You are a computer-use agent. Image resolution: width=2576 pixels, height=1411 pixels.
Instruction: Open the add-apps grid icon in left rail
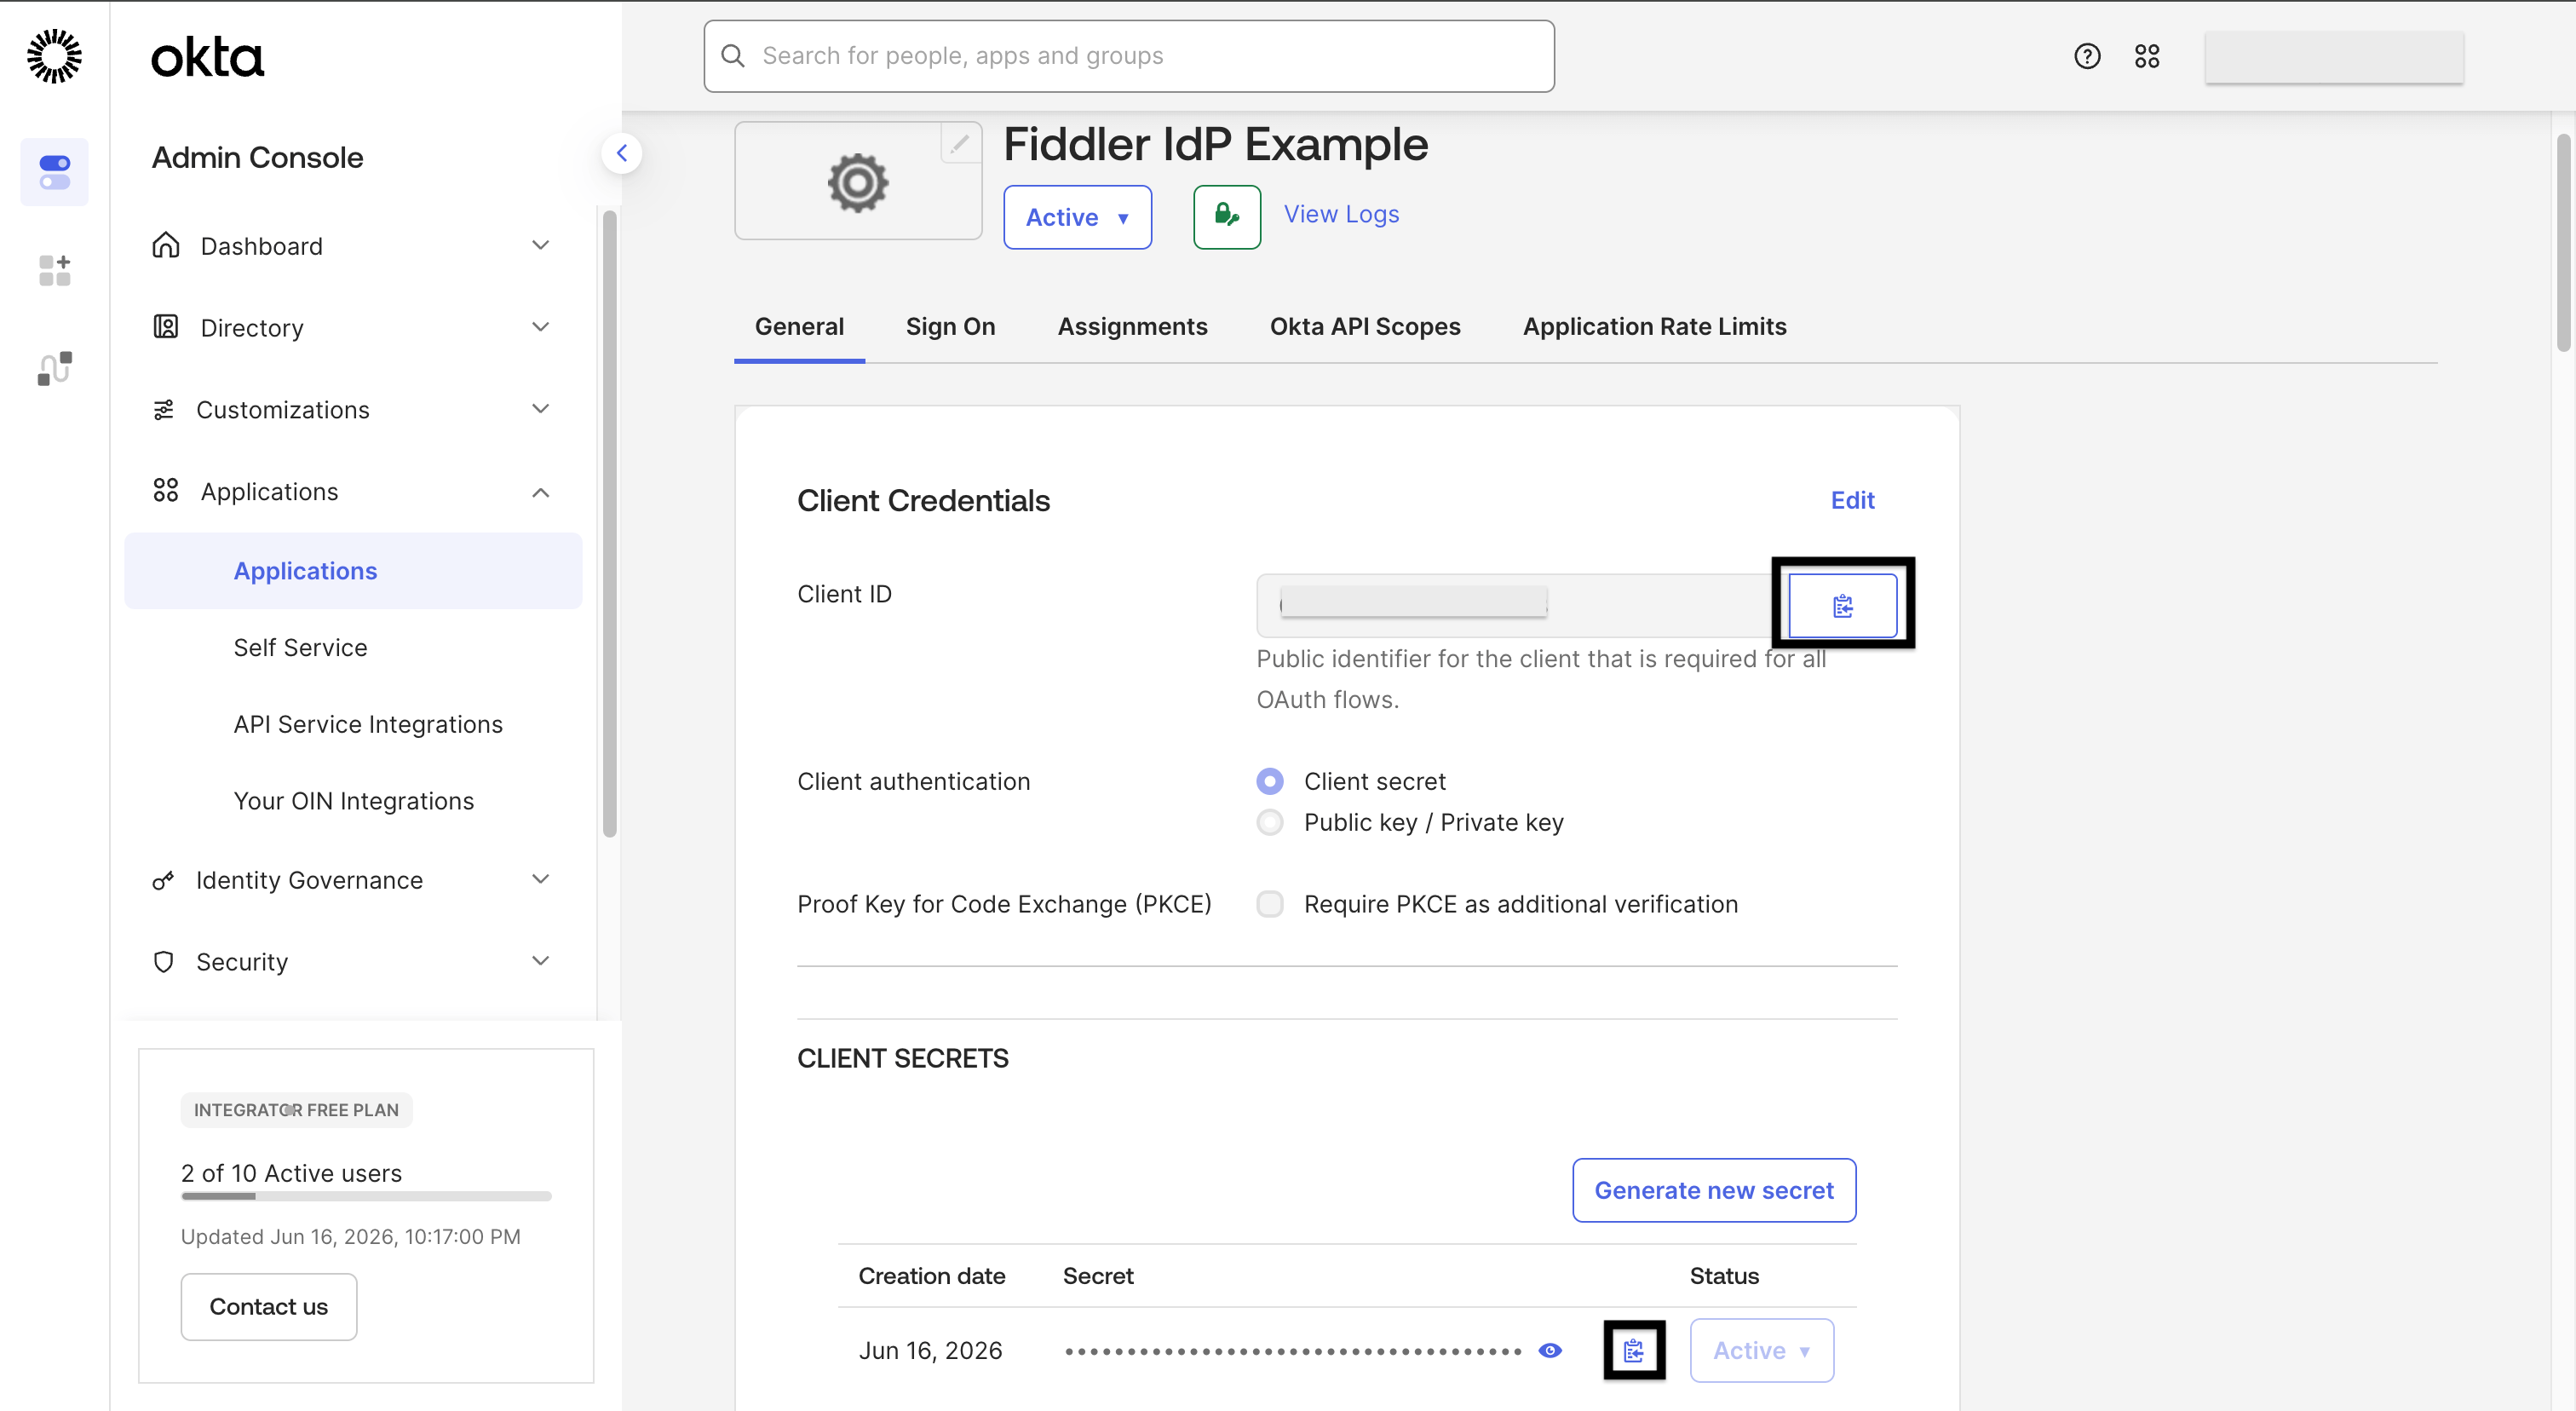point(54,270)
